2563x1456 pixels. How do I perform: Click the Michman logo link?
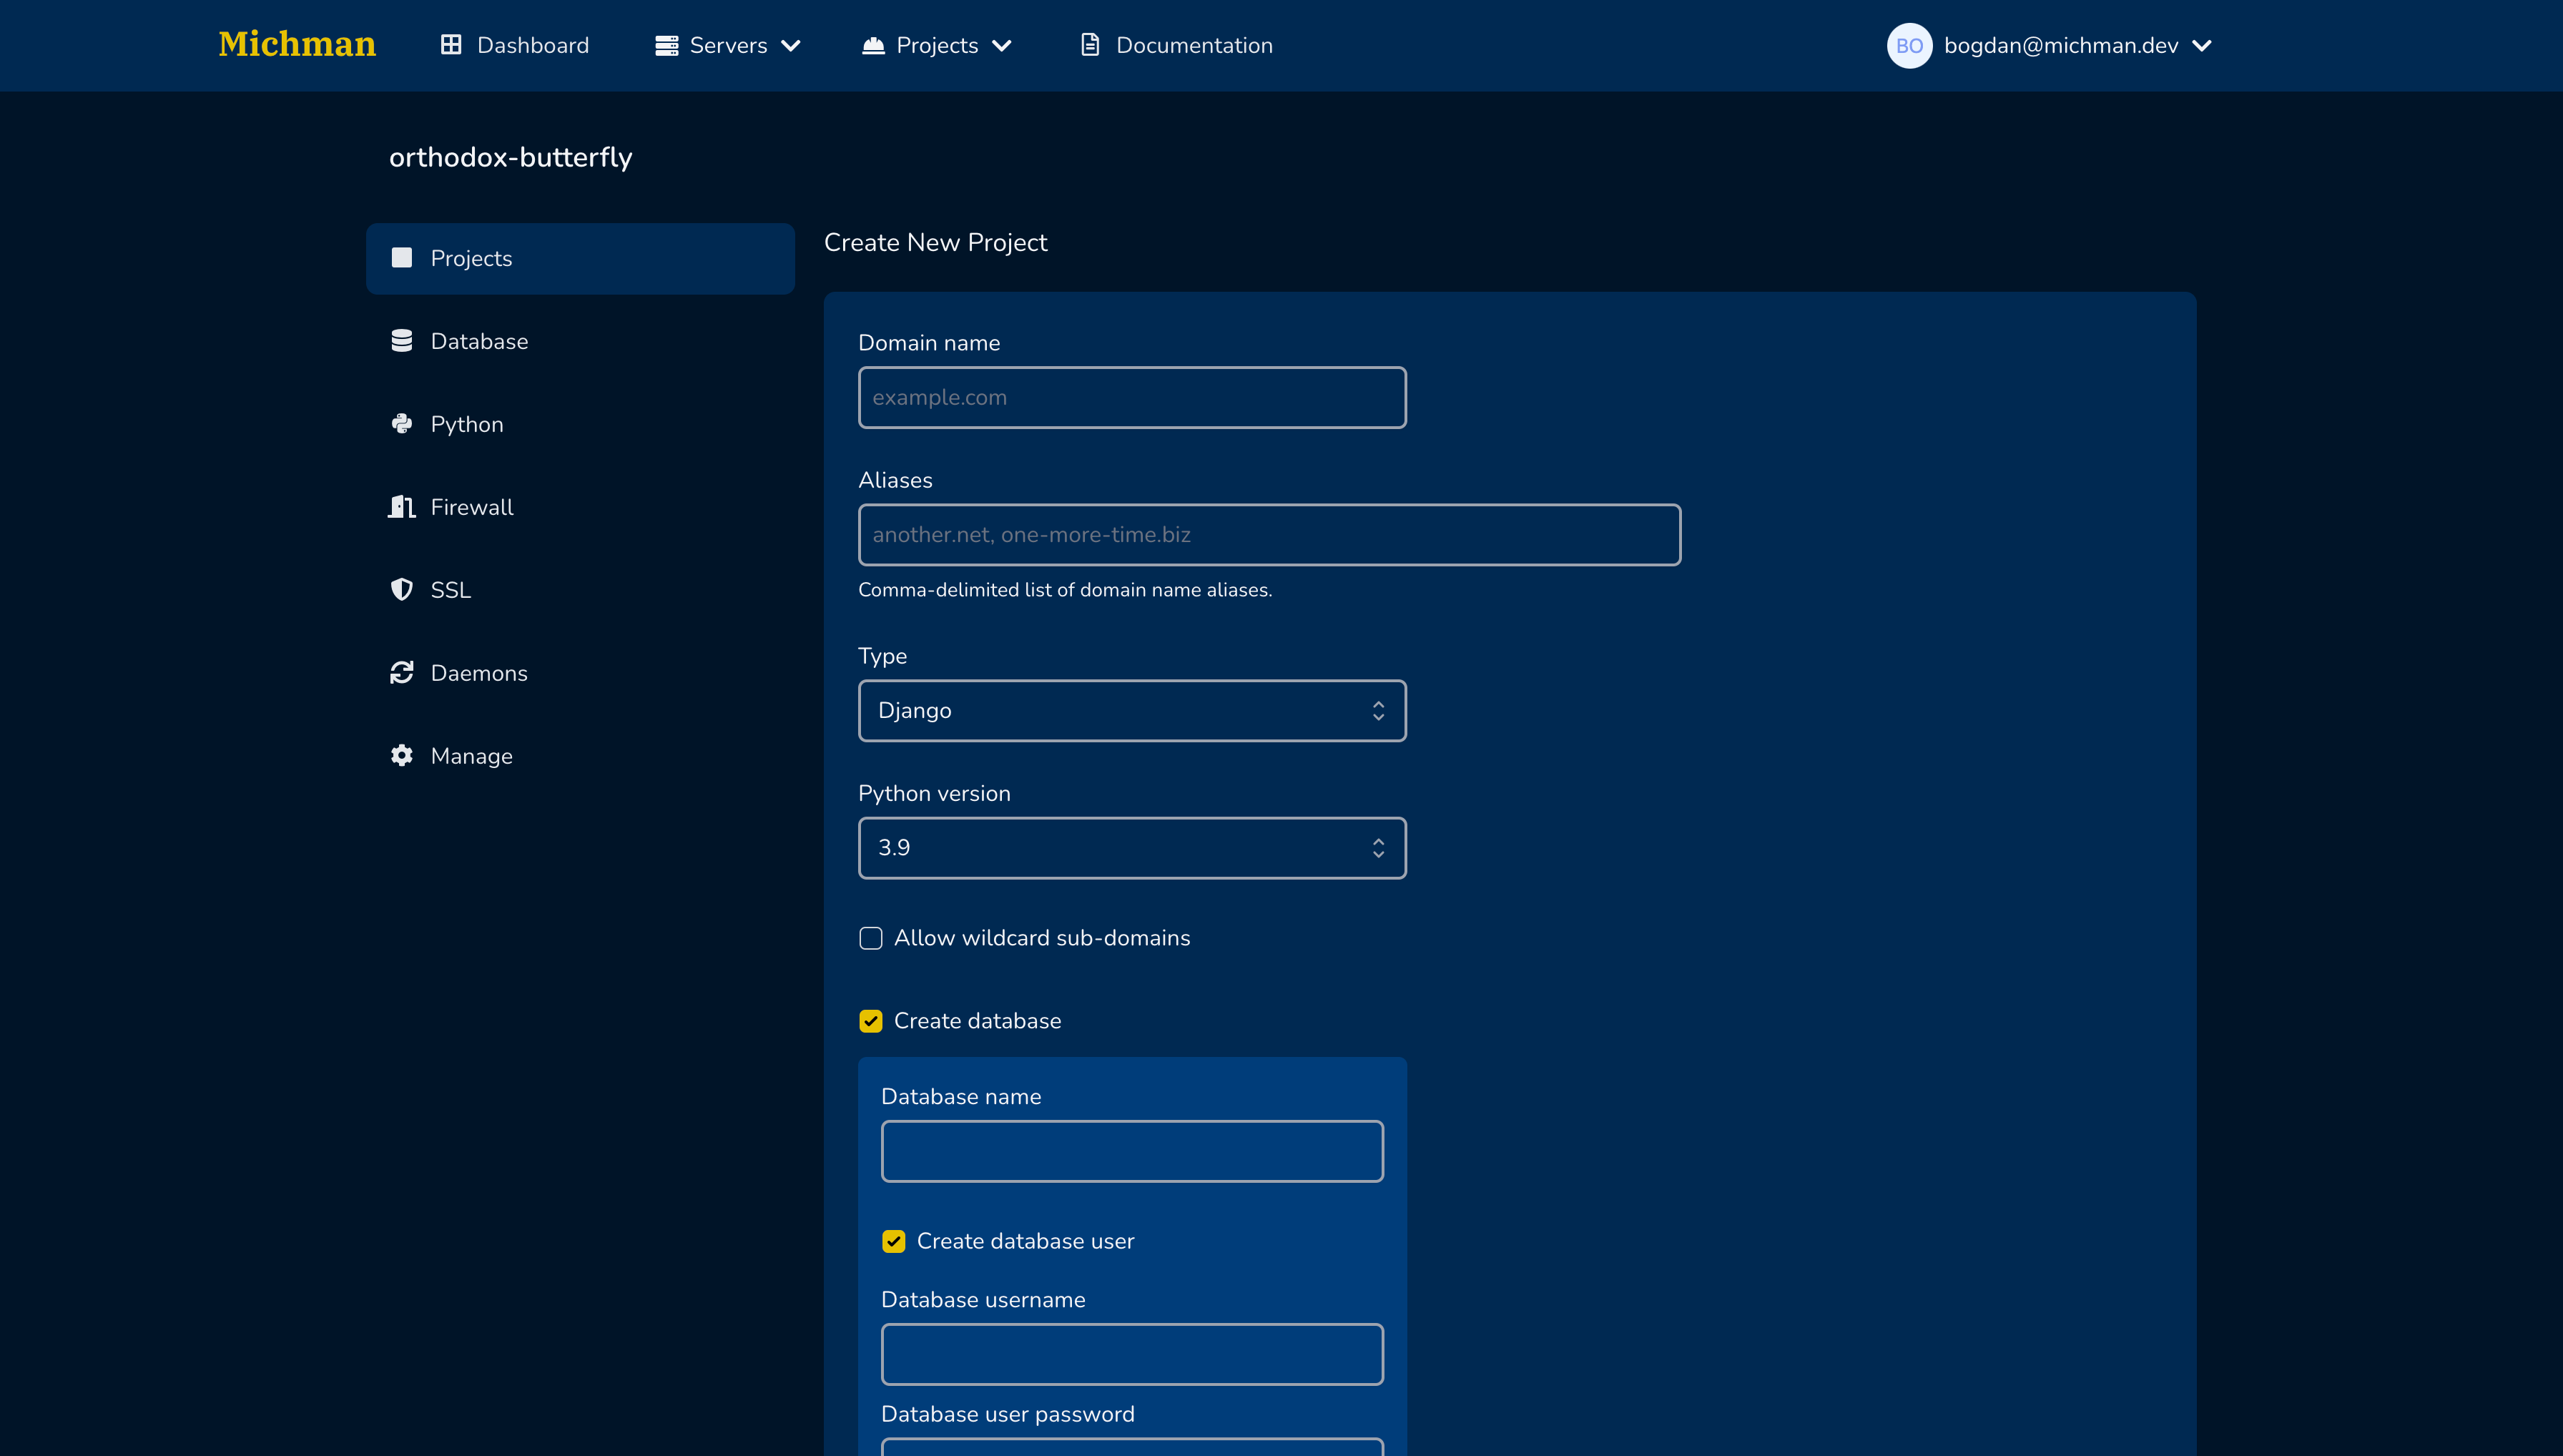tap(297, 45)
